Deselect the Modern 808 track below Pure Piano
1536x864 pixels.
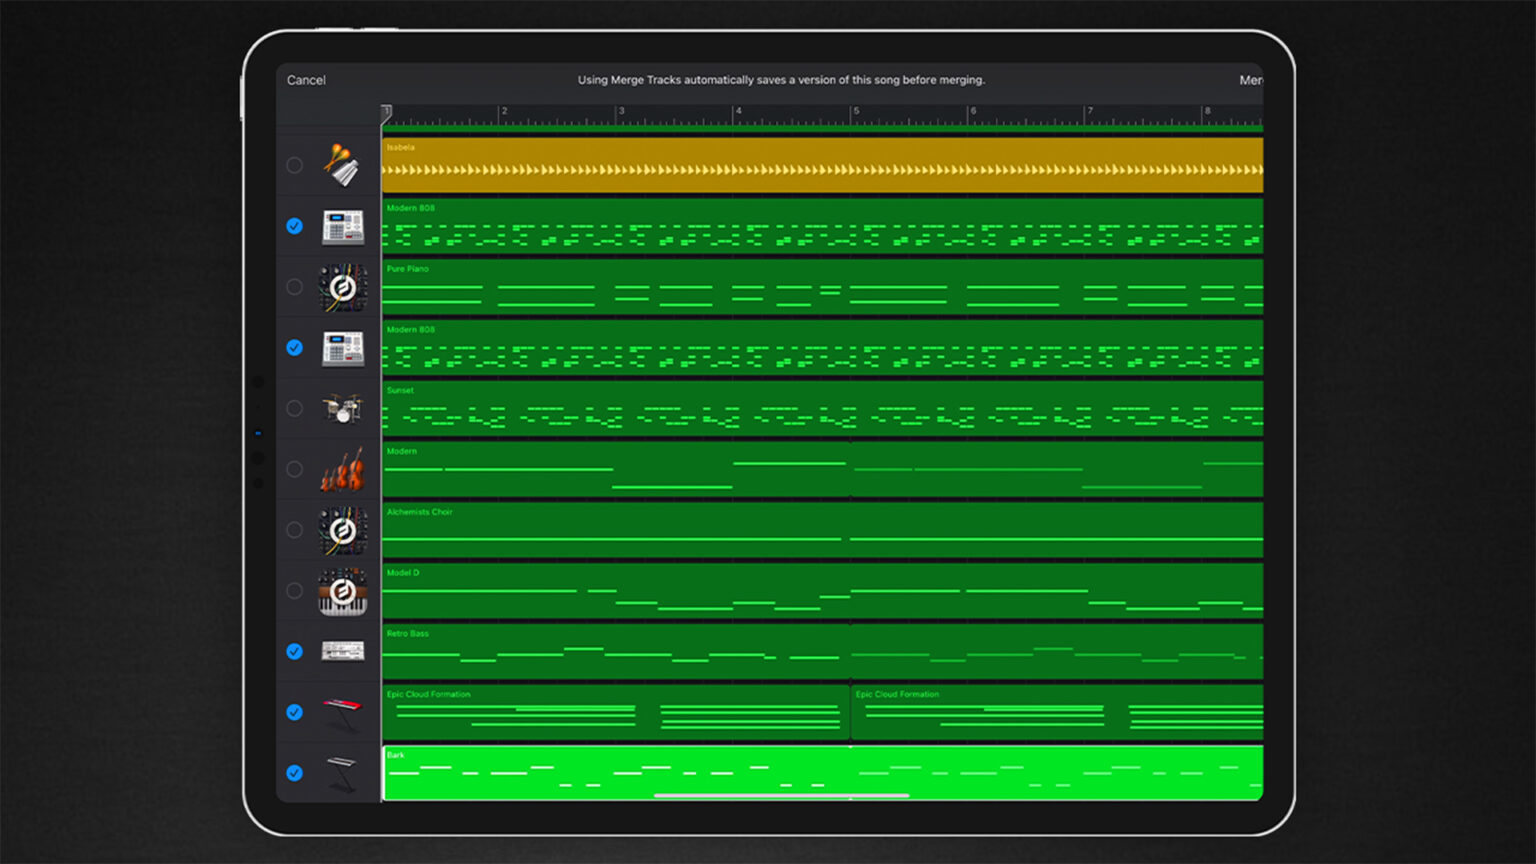click(x=294, y=348)
